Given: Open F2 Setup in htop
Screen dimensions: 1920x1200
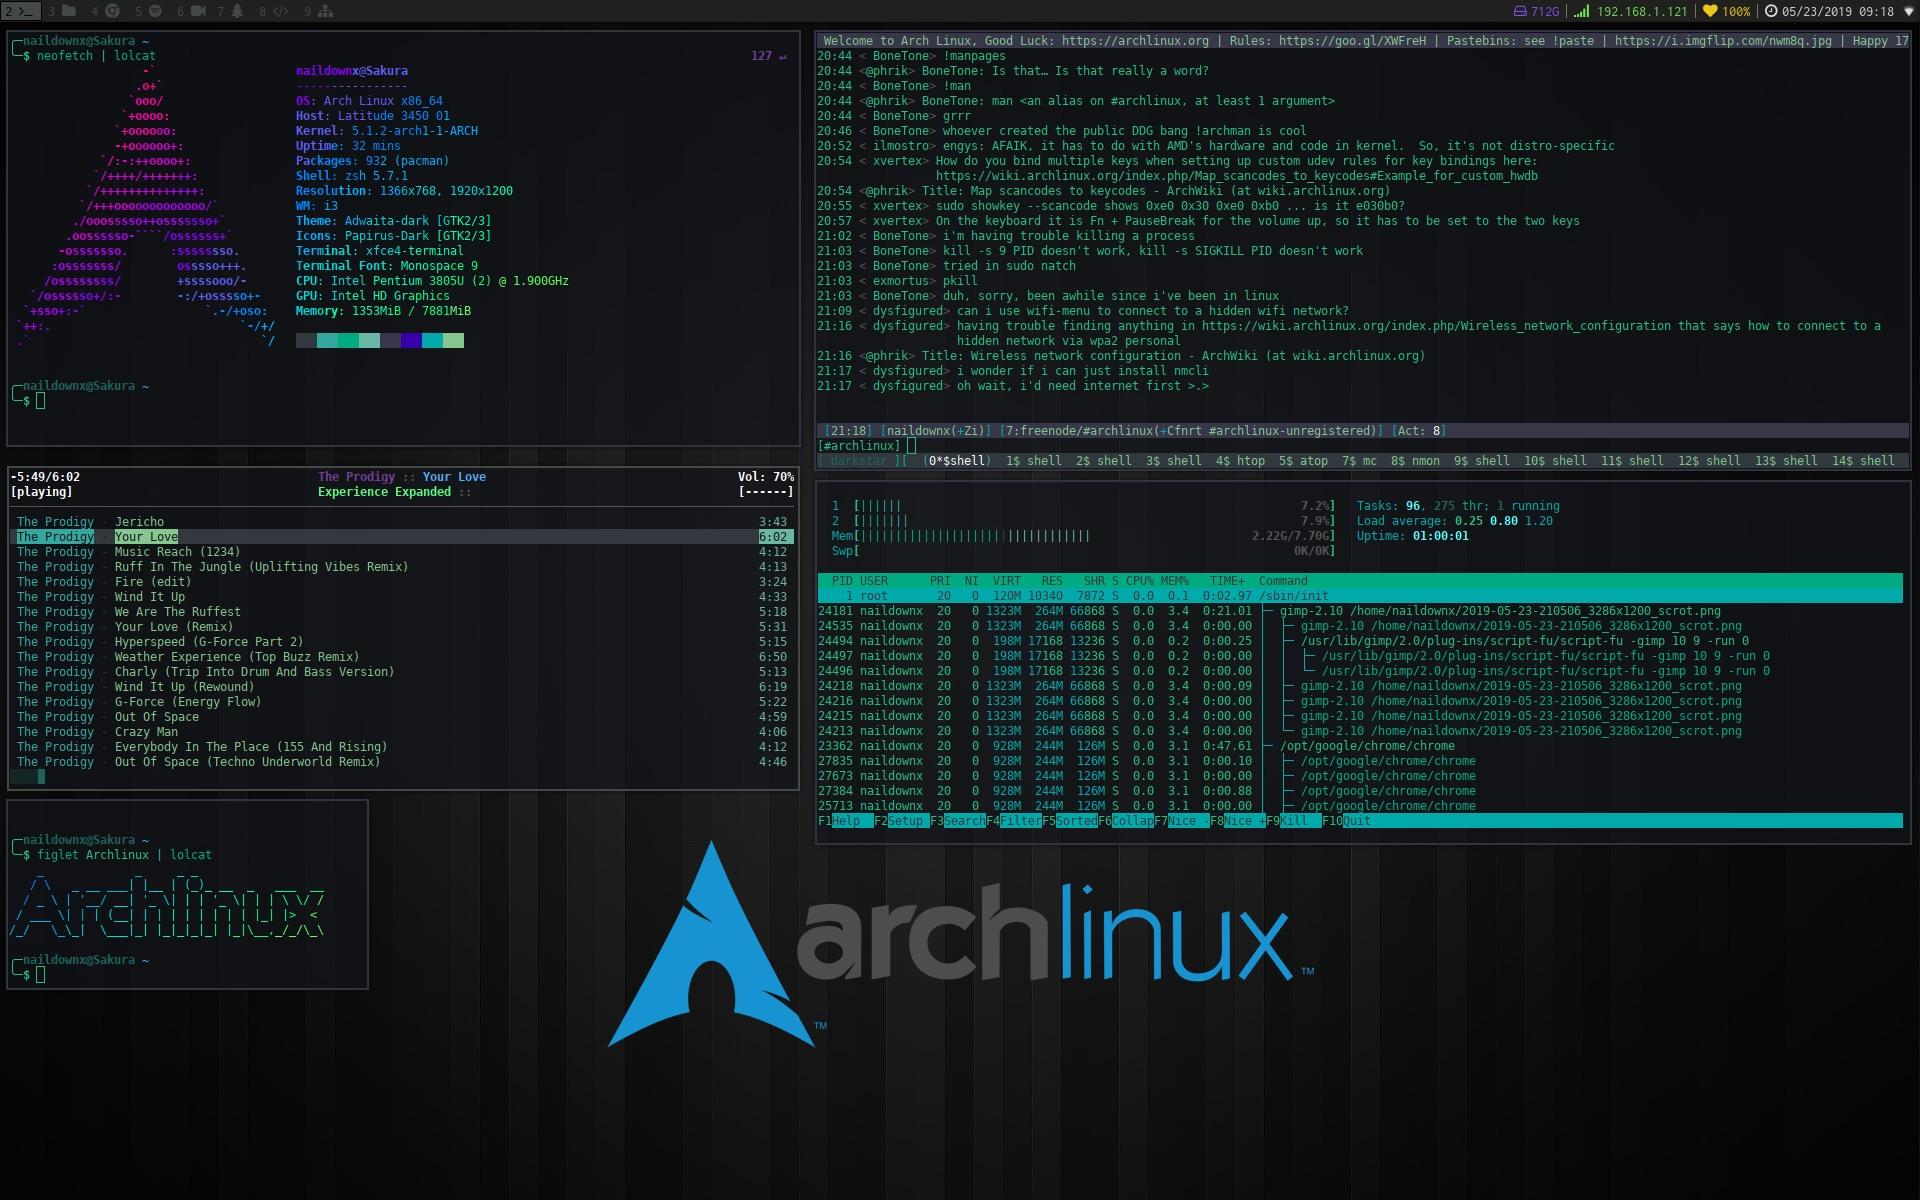Looking at the screenshot, I should click(906, 821).
